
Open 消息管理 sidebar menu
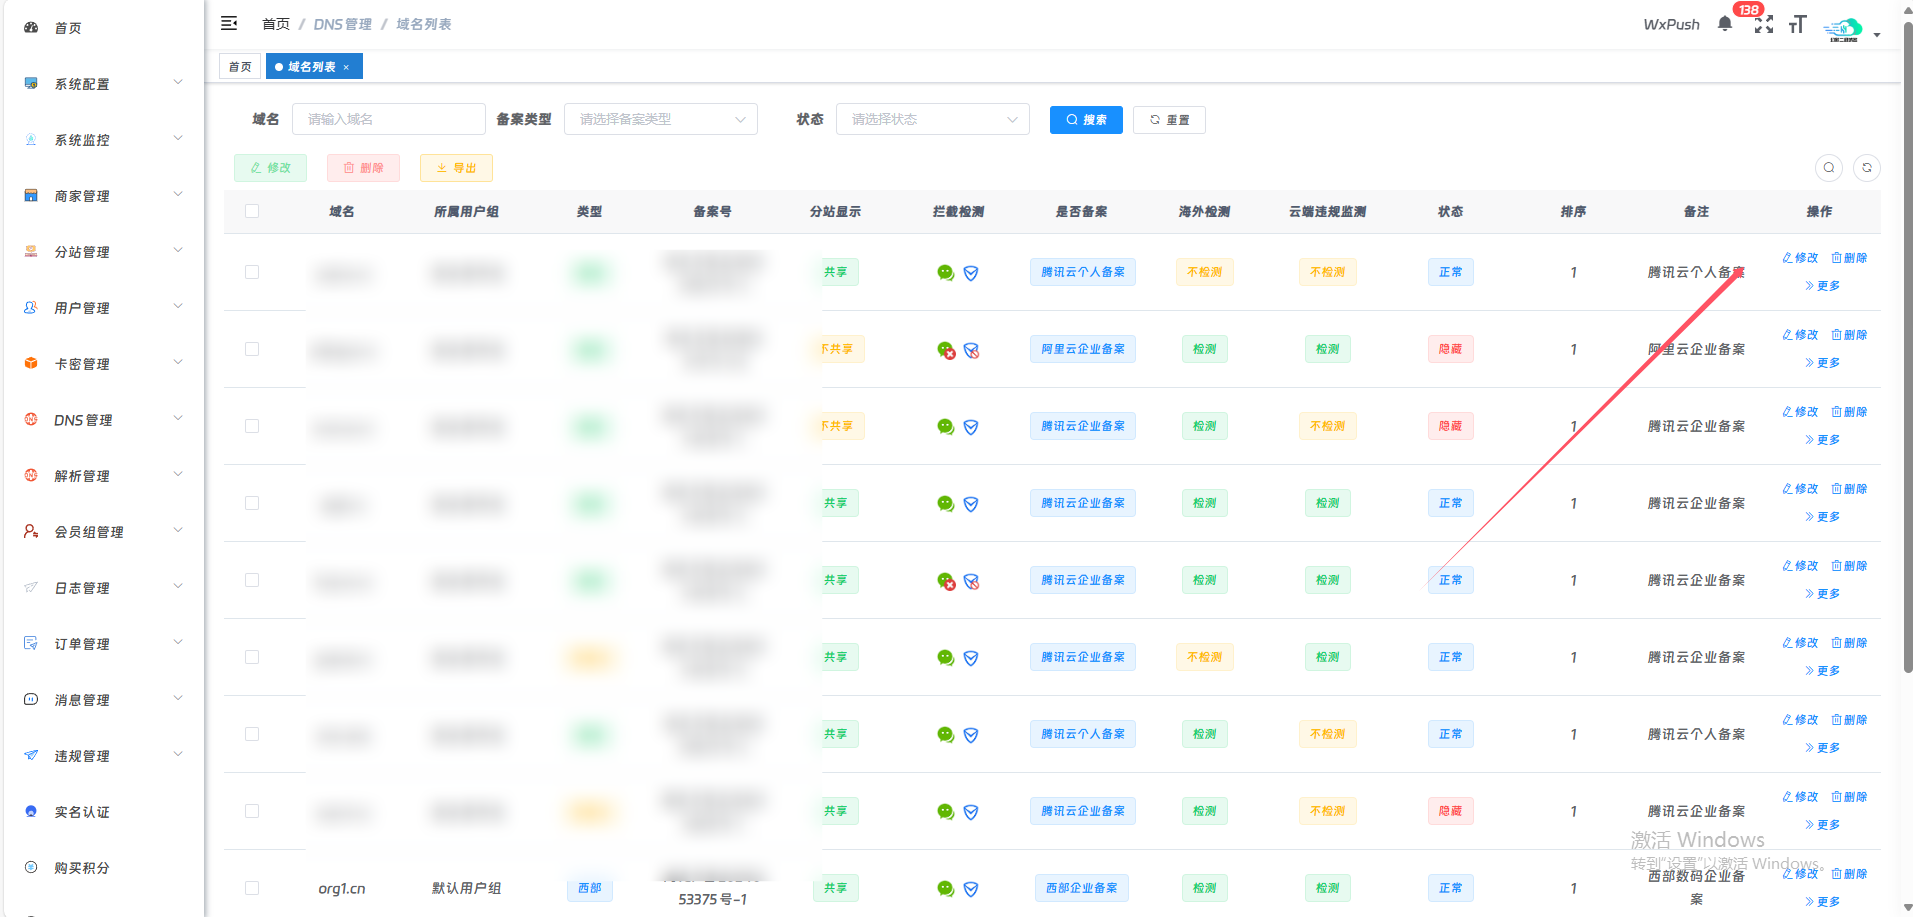pos(102,700)
